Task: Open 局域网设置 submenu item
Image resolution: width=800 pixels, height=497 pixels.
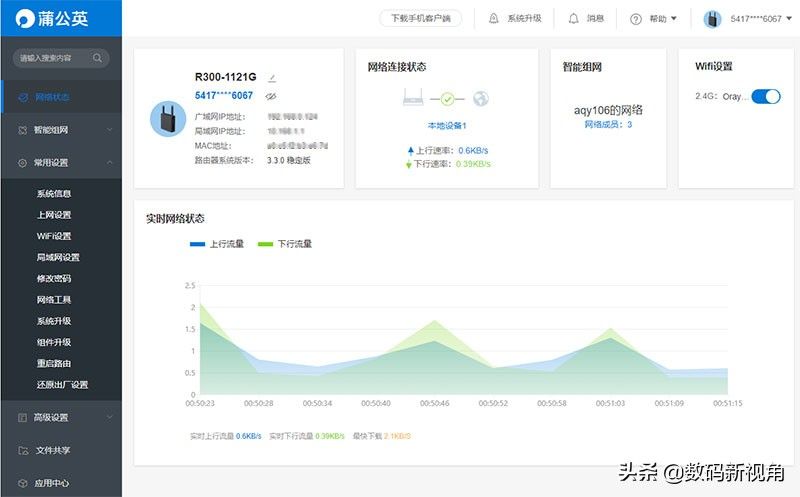Action: point(58,257)
